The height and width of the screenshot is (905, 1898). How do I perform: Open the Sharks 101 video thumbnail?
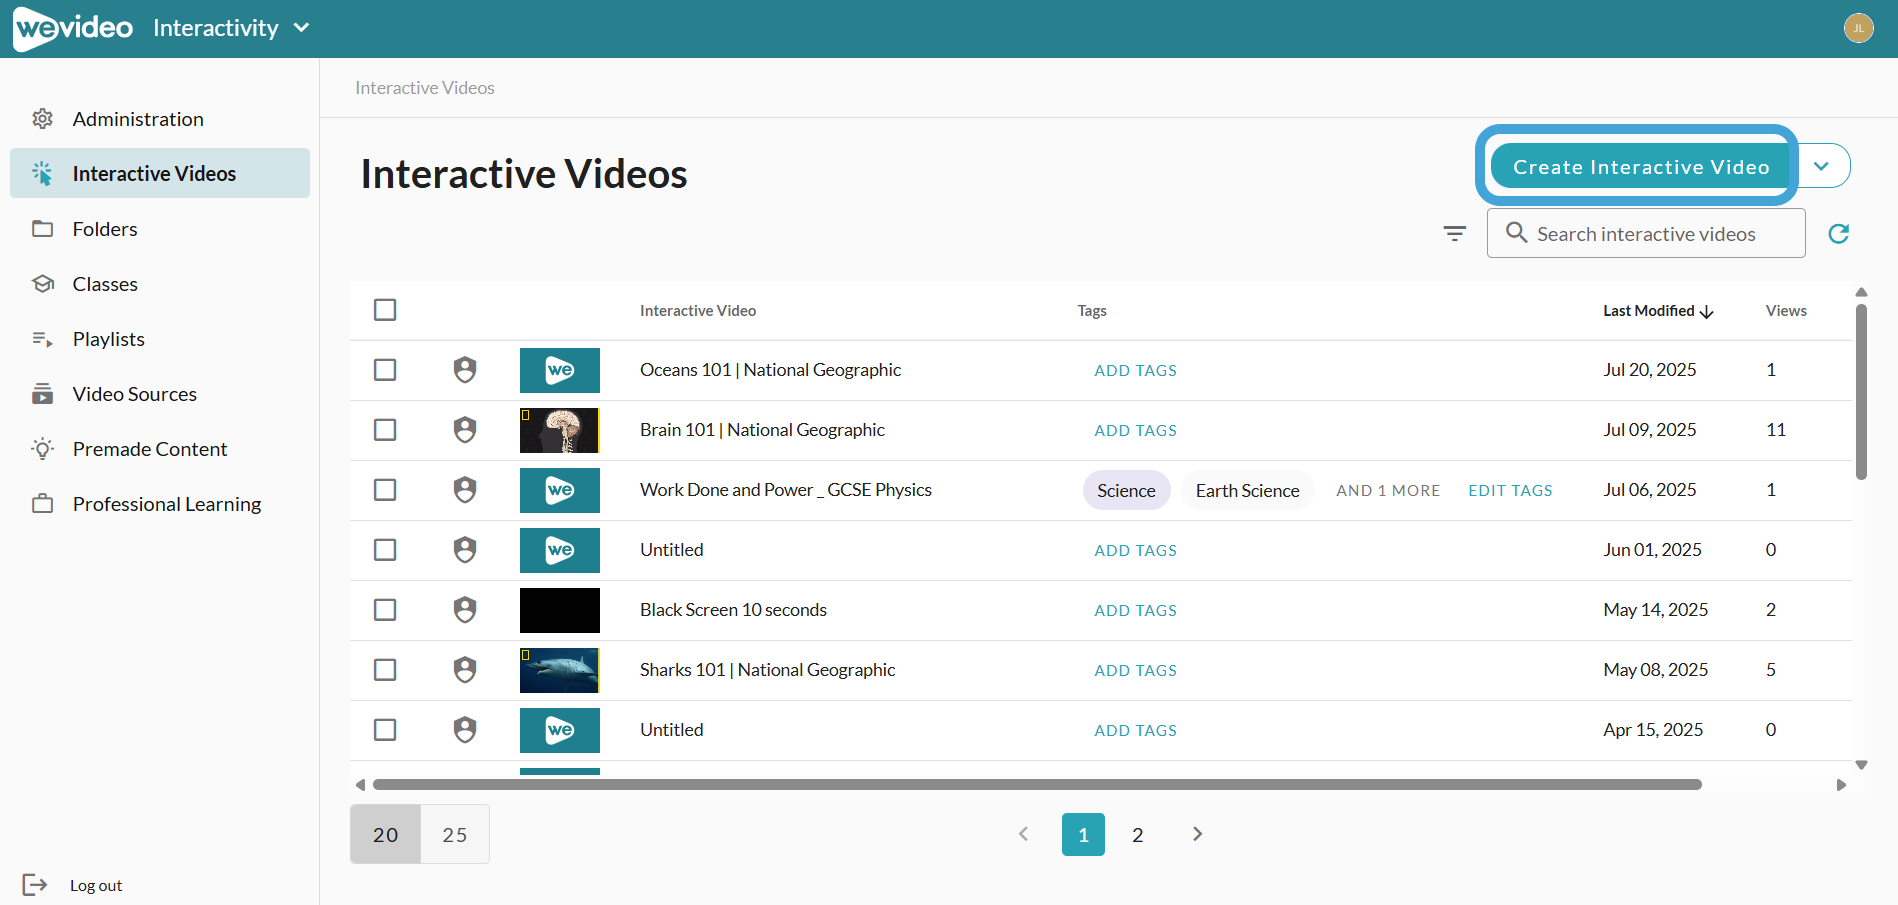coord(560,670)
